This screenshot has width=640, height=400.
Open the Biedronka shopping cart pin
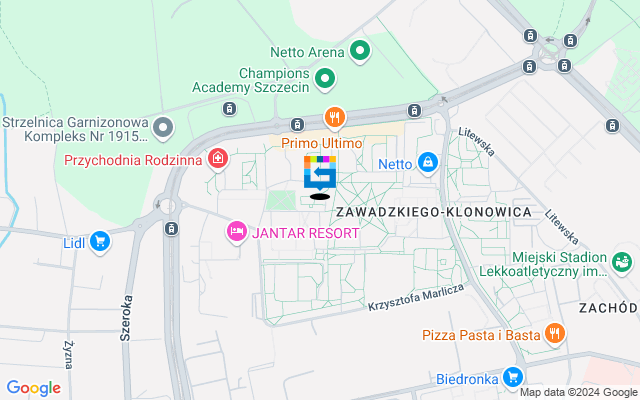coord(513,378)
